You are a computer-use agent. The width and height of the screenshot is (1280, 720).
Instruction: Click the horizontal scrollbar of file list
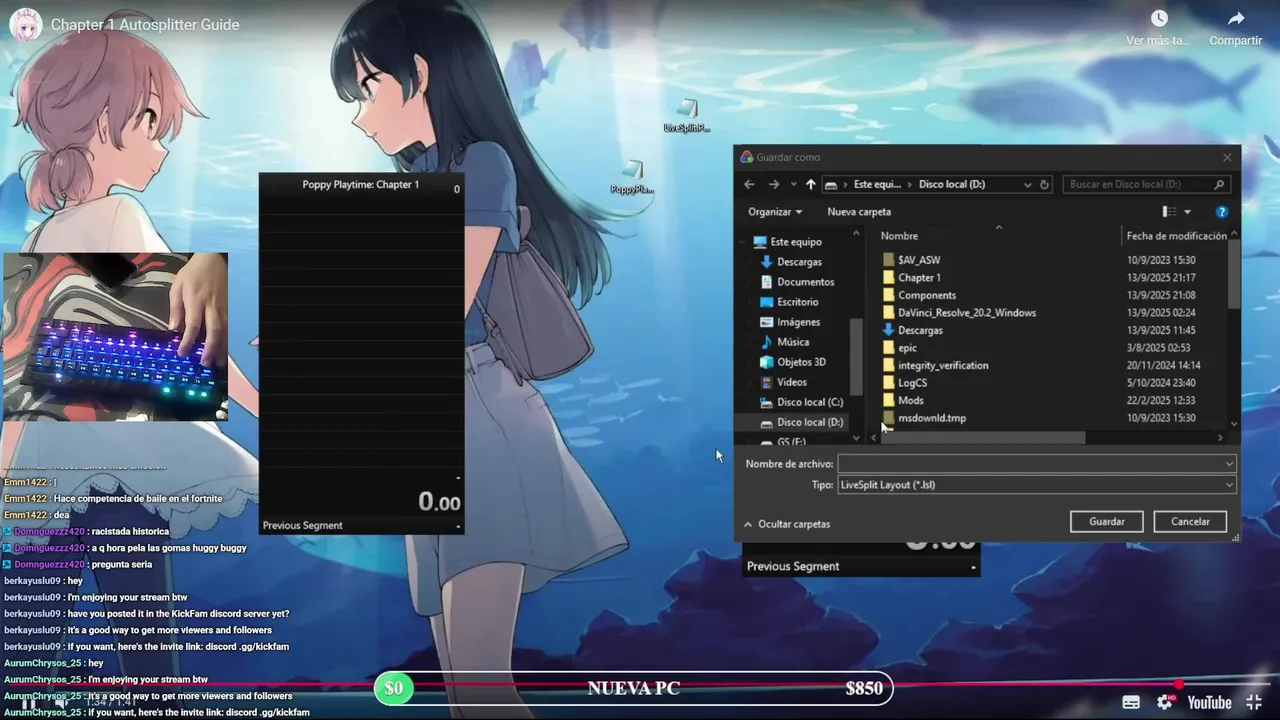point(983,438)
